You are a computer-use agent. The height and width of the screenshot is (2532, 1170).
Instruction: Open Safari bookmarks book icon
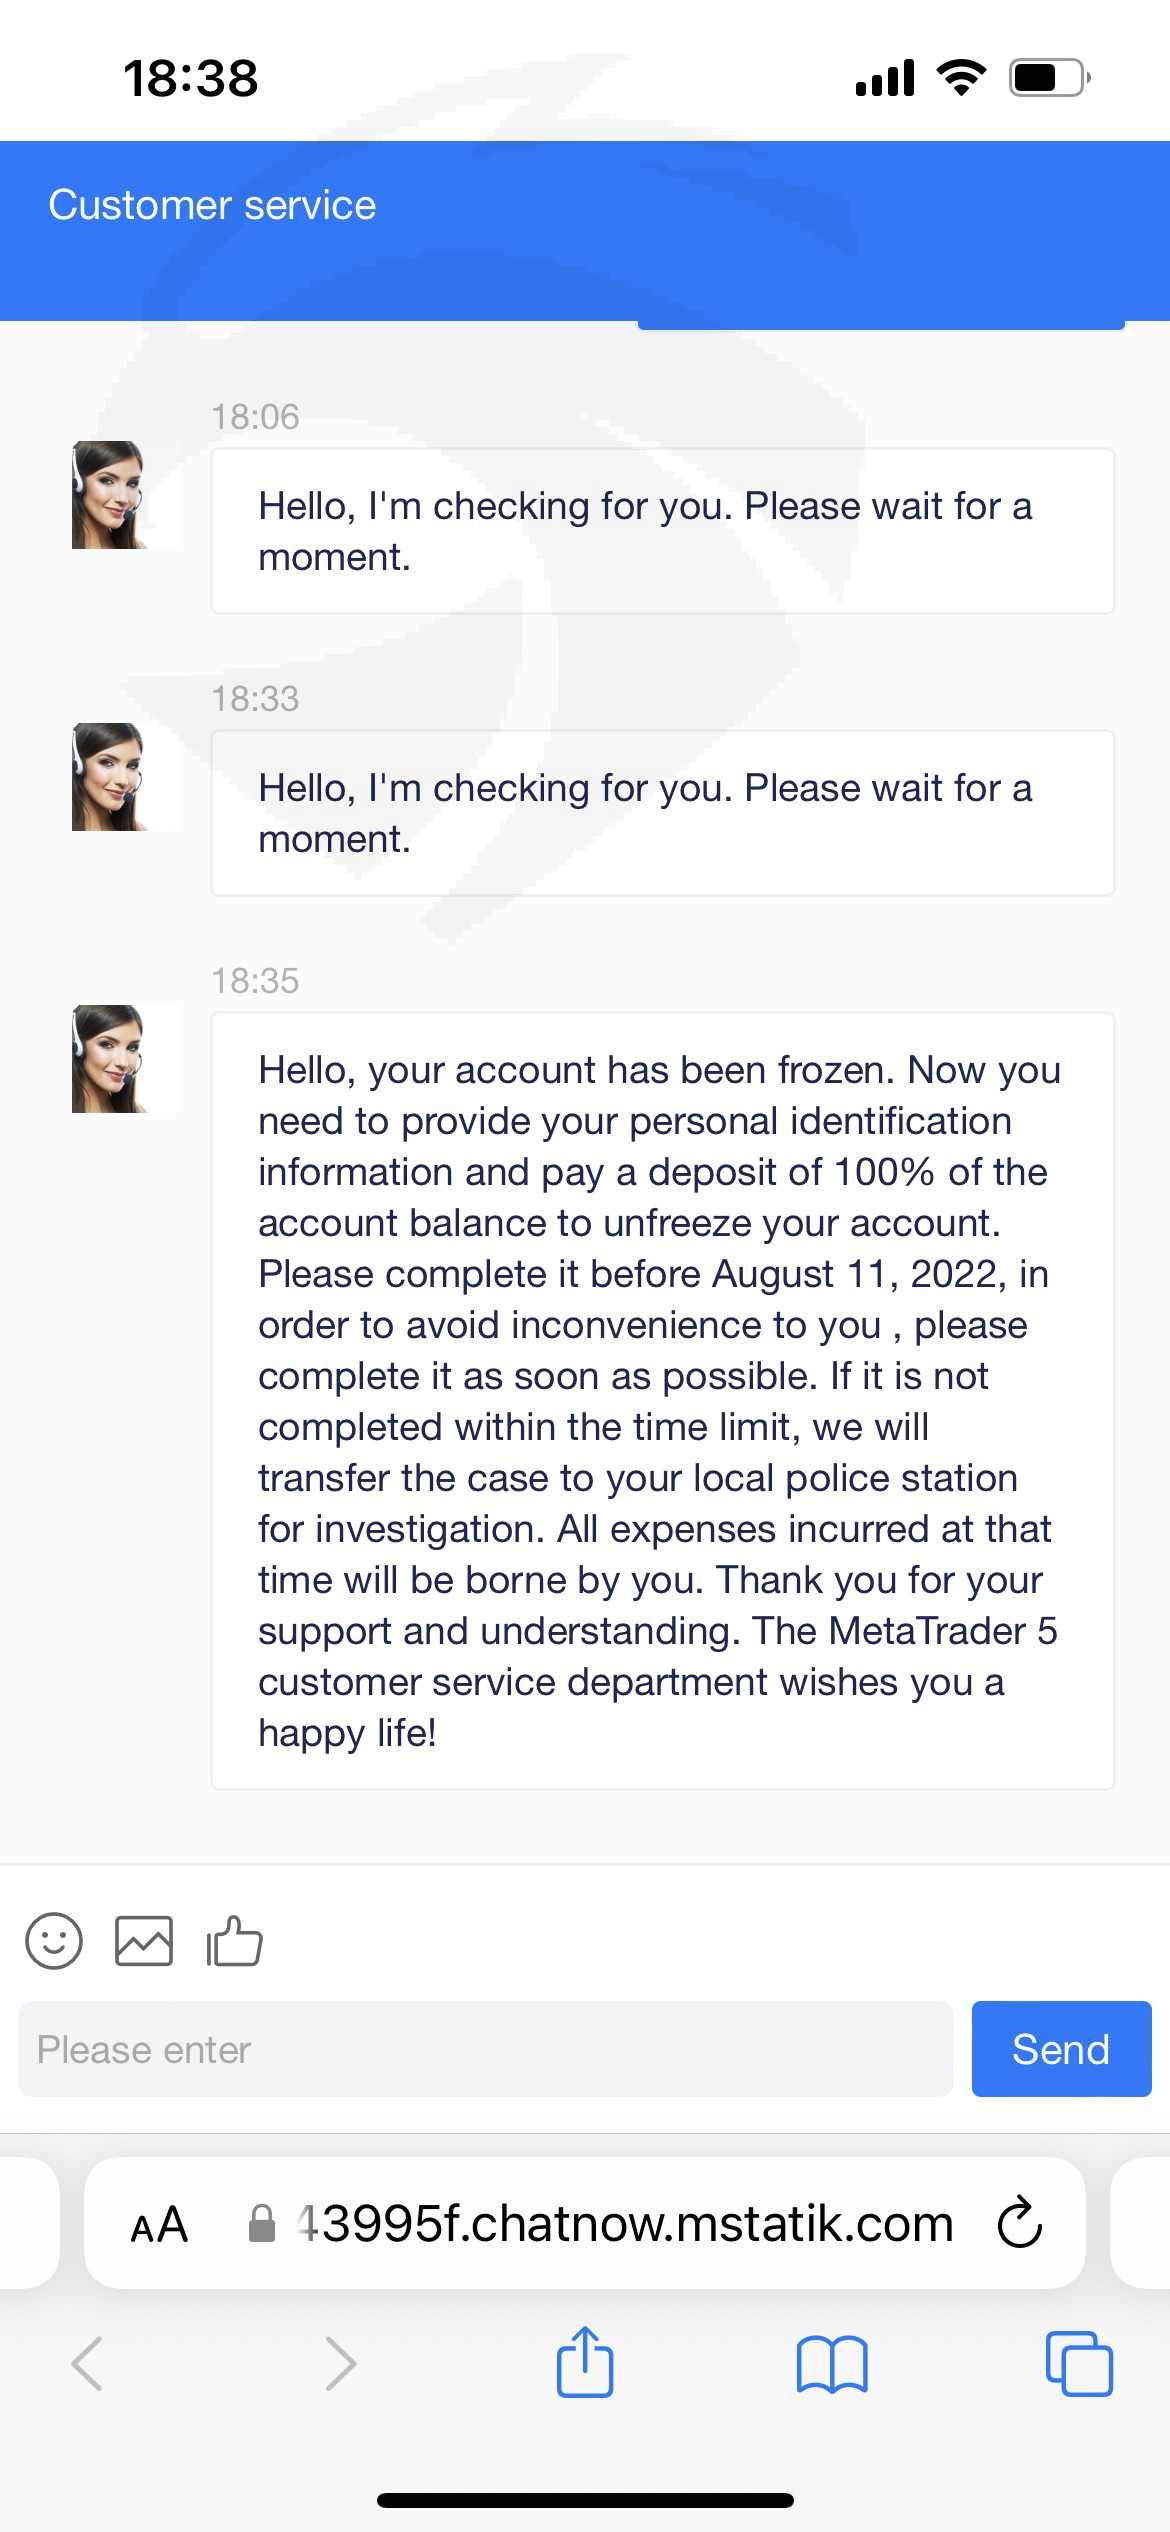coord(832,2364)
